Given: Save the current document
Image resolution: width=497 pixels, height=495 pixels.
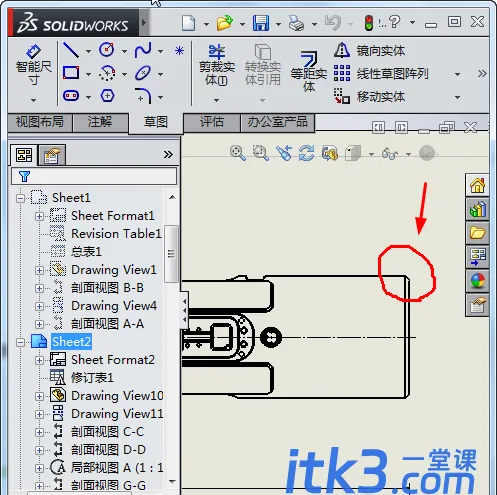Looking at the screenshot, I should [261, 23].
